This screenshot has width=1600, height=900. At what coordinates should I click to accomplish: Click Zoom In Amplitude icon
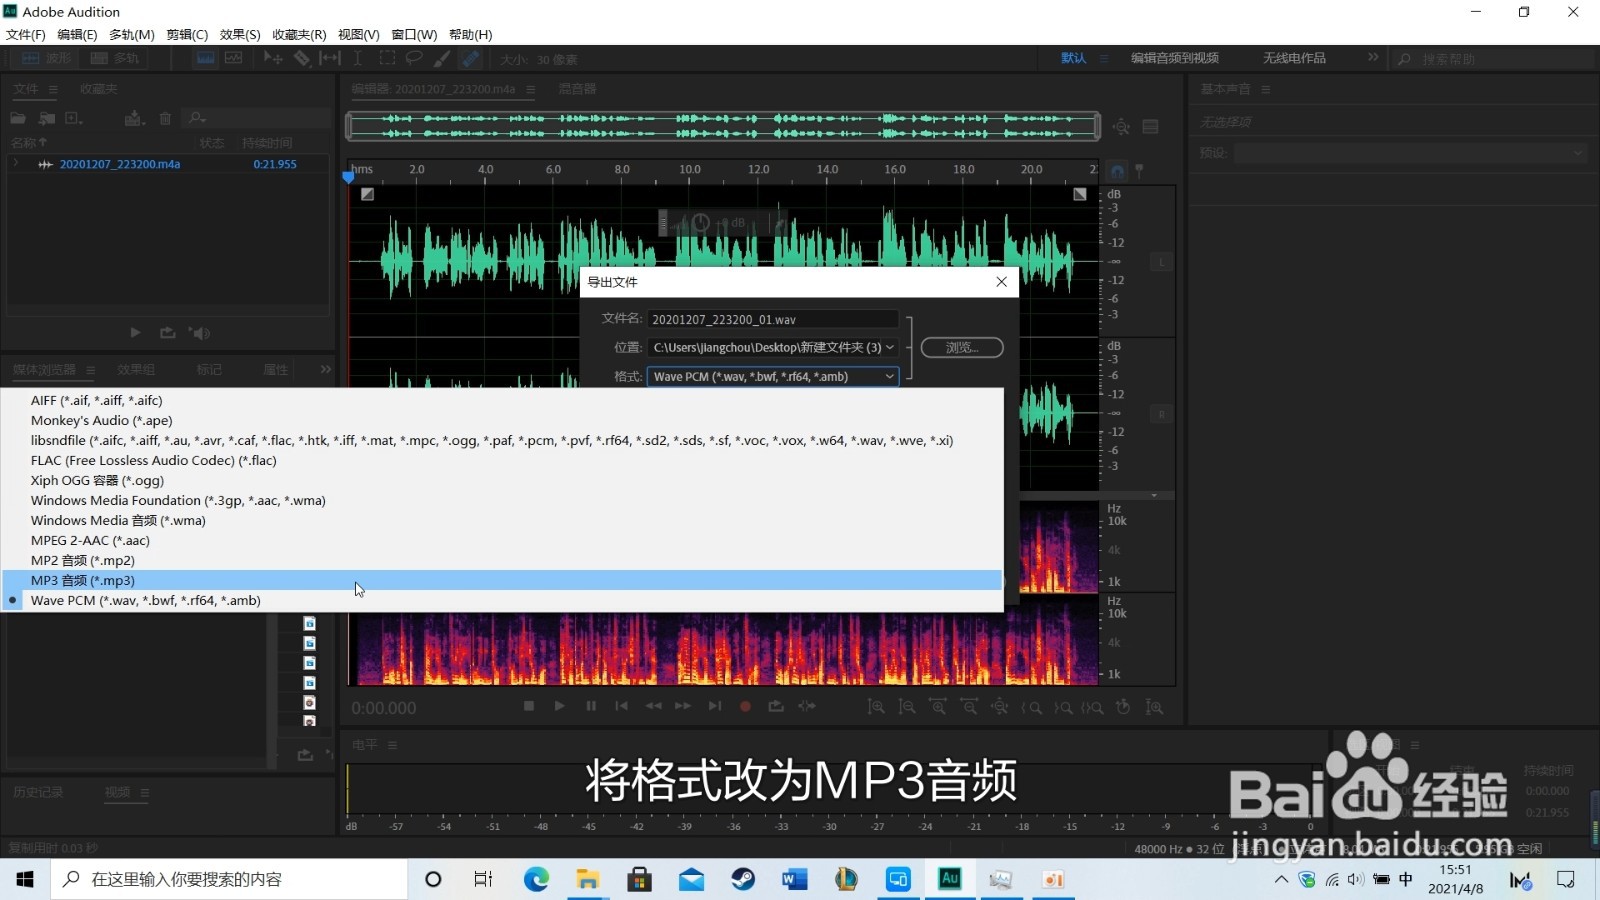876,707
